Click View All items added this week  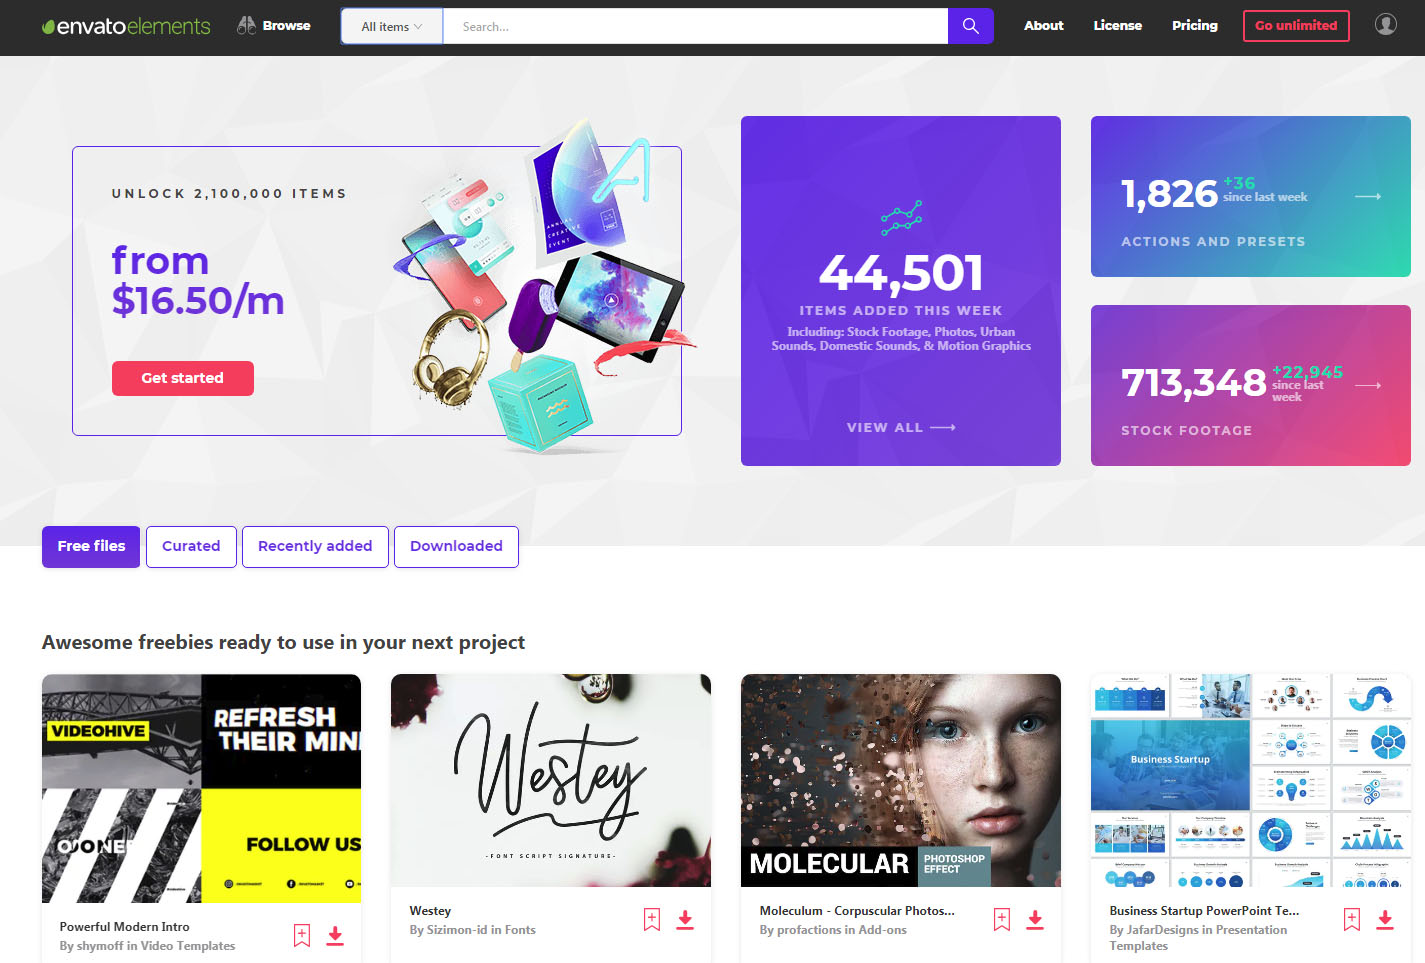(x=901, y=427)
